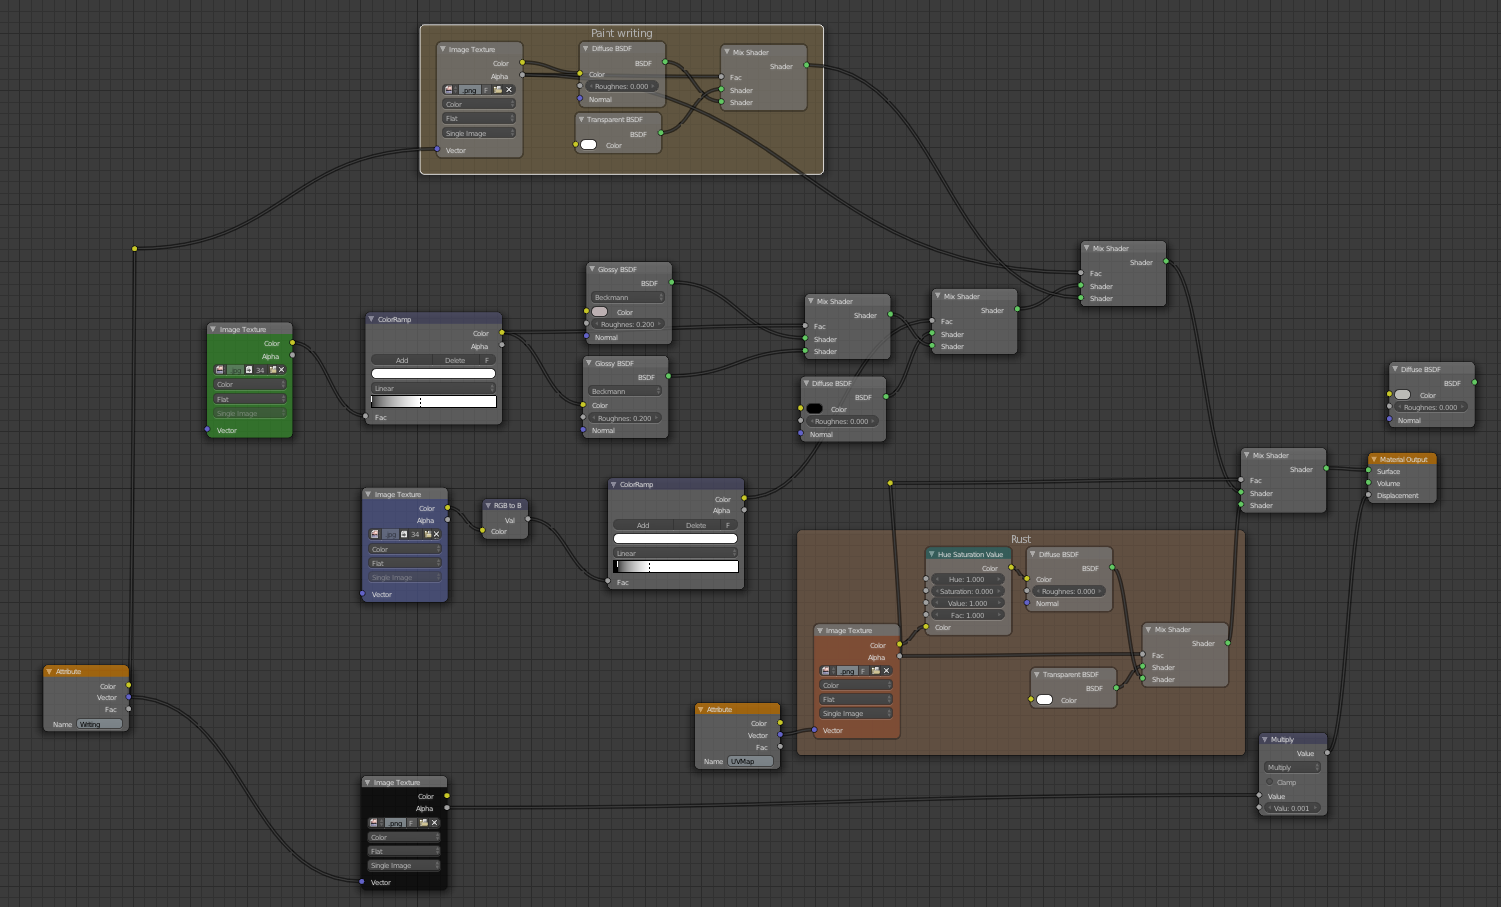The image size is (1501, 907).
Task: Open Single Image dropdown in Rust Image Texture
Action: (x=856, y=714)
